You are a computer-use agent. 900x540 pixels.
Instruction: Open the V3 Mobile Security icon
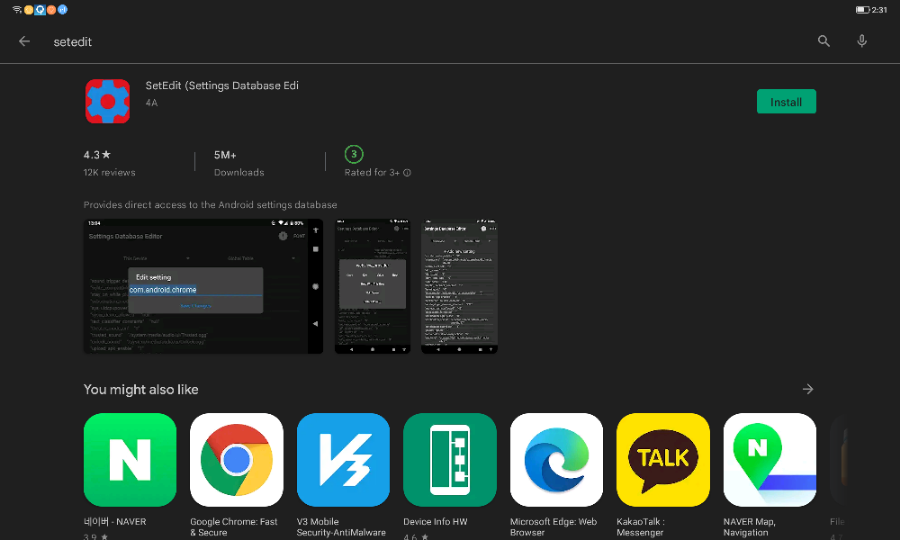coord(343,460)
